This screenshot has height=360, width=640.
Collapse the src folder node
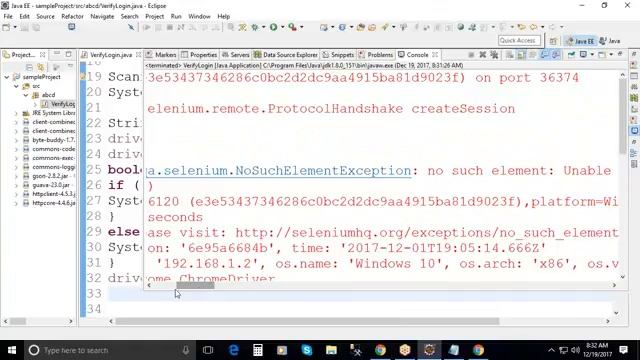coord(16,86)
